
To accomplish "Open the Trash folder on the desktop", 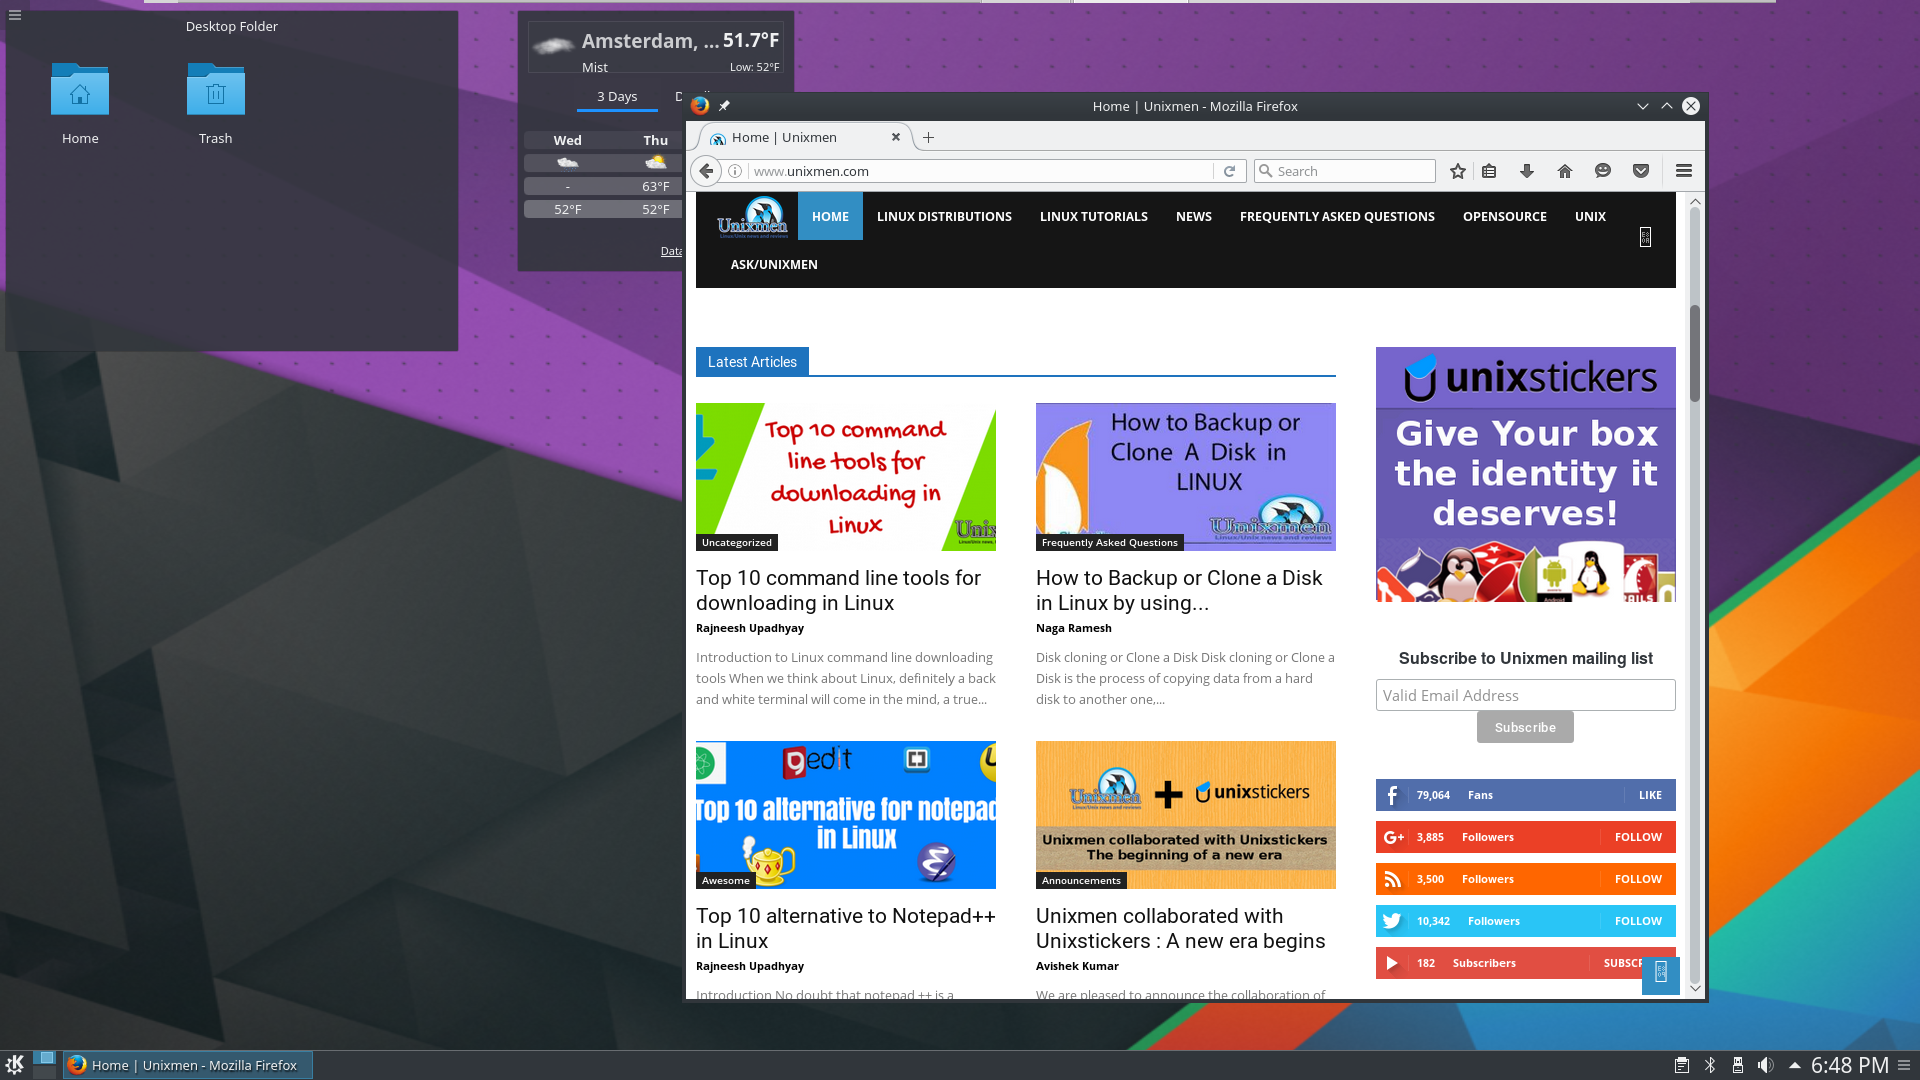I will pyautogui.click(x=215, y=103).
